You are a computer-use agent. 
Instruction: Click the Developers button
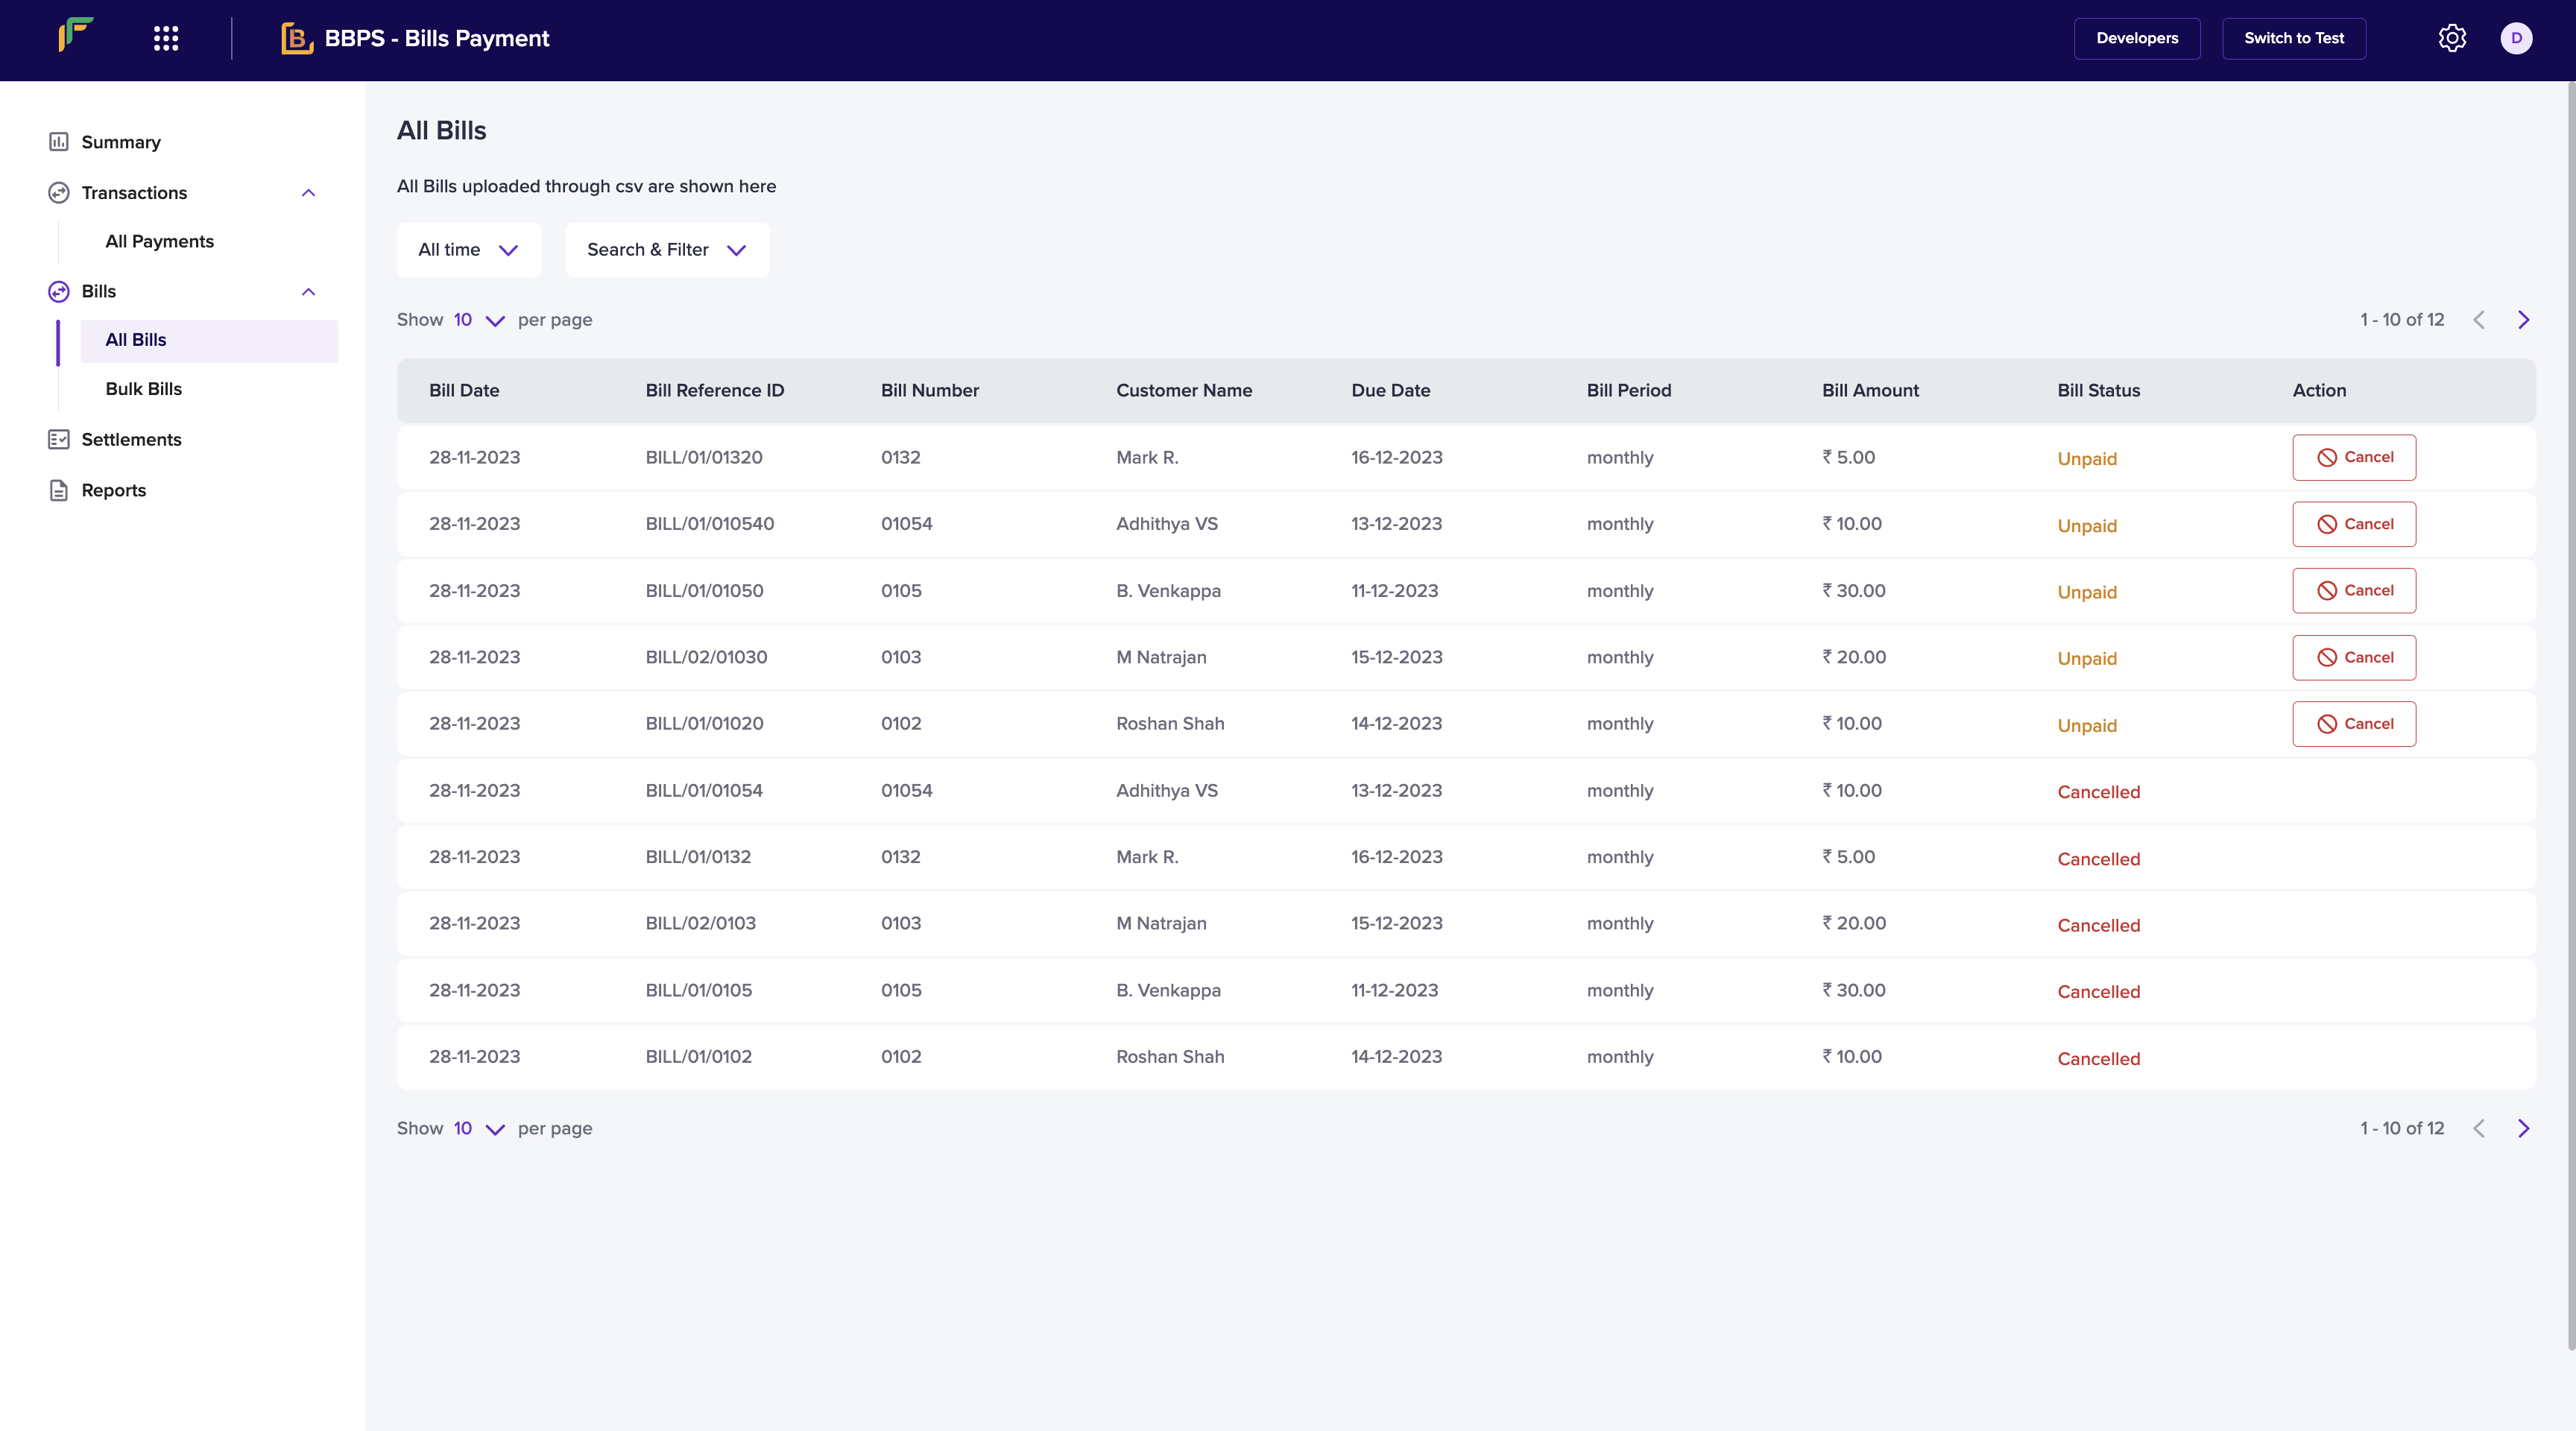(2137, 38)
